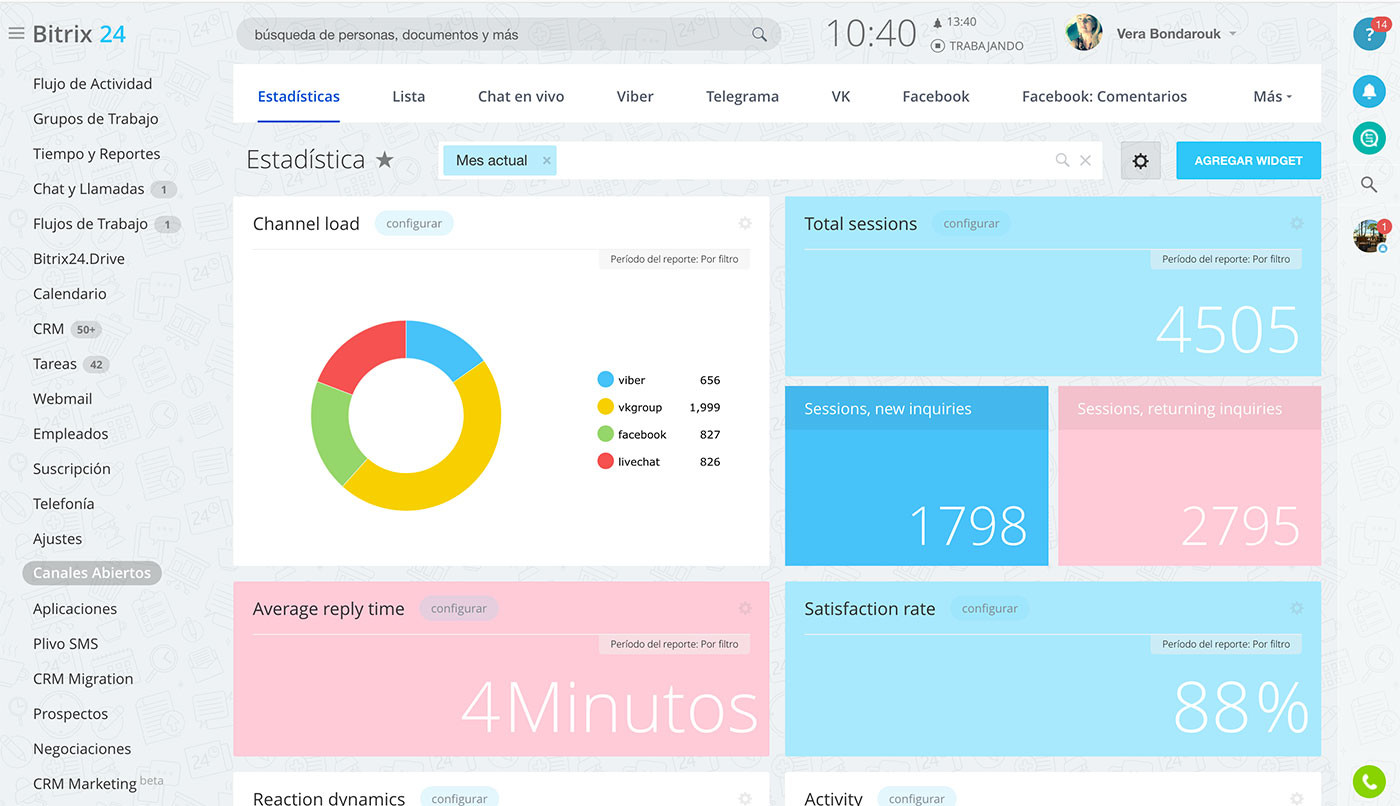Open Channel load widget gear settings
Image resolution: width=1400 pixels, height=806 pixels.
(x=744, y=224)
